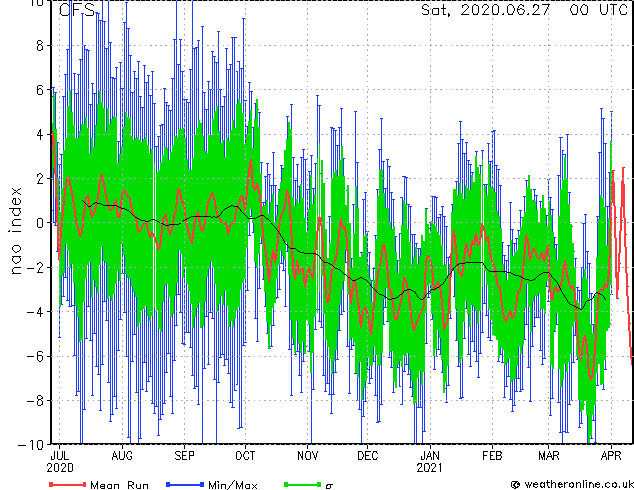
Task: Click the blue Min/Max legend line
Action: point(185,484)
